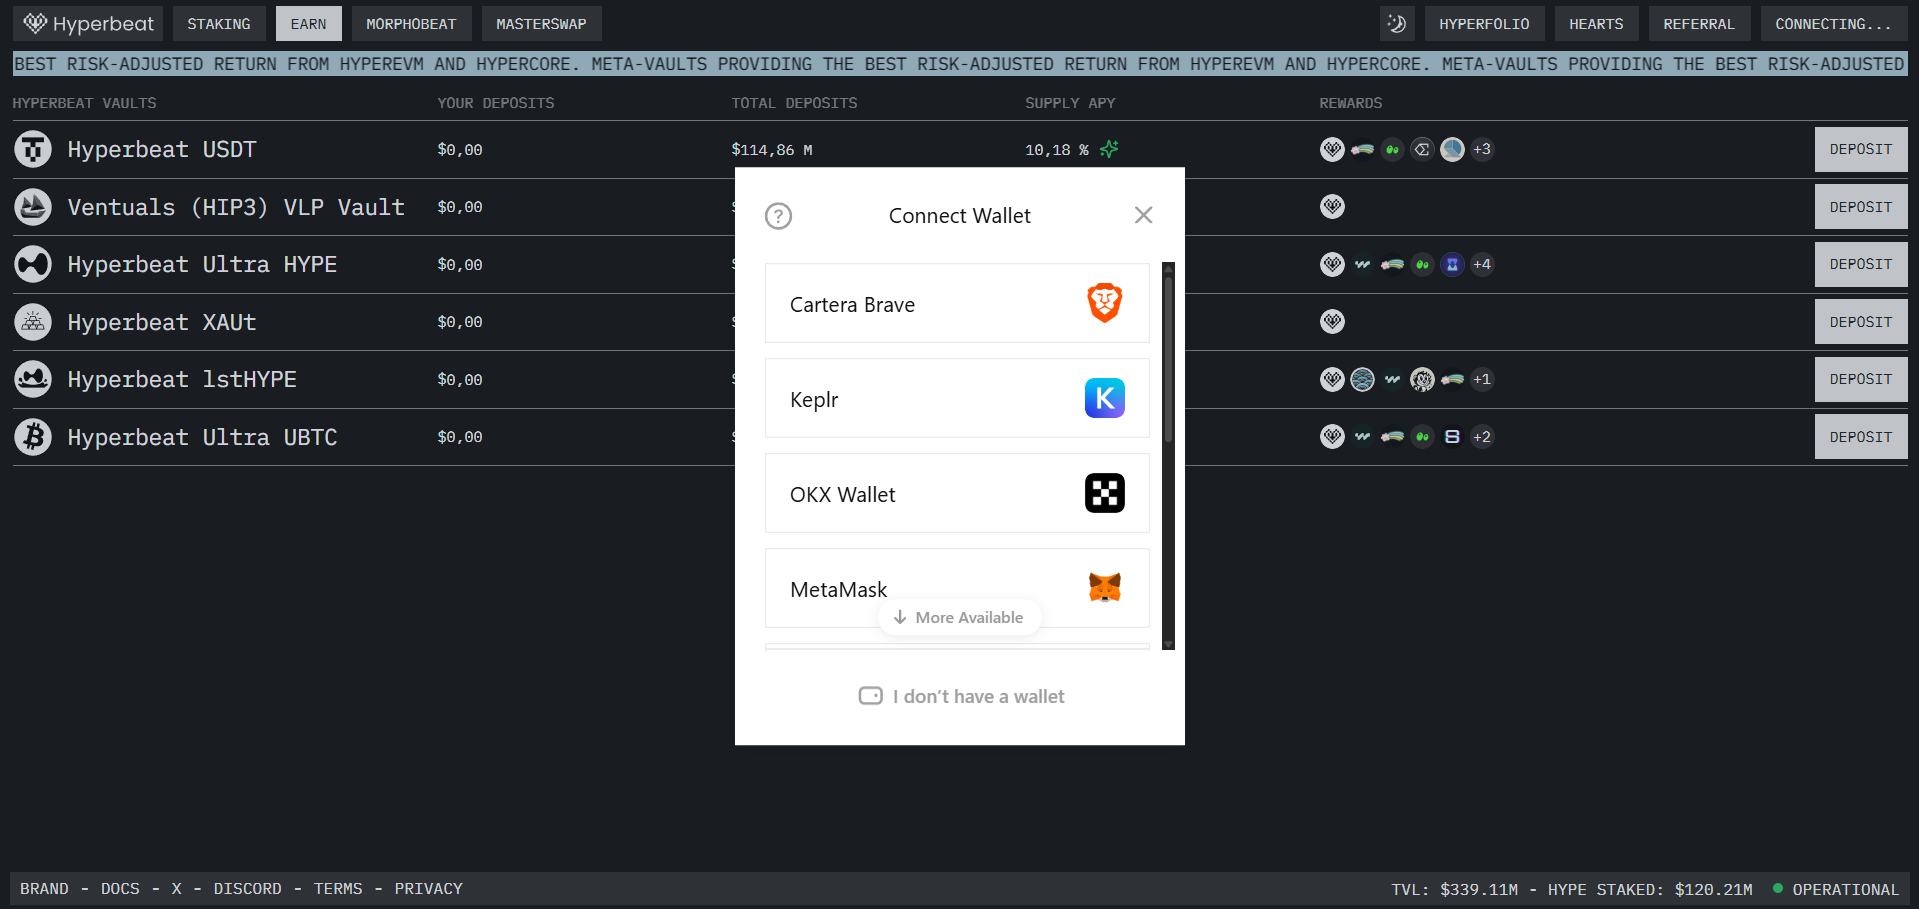Open the Staking tab
Viewport: 1919px width, 909px height.
click(x=219, y=24)
